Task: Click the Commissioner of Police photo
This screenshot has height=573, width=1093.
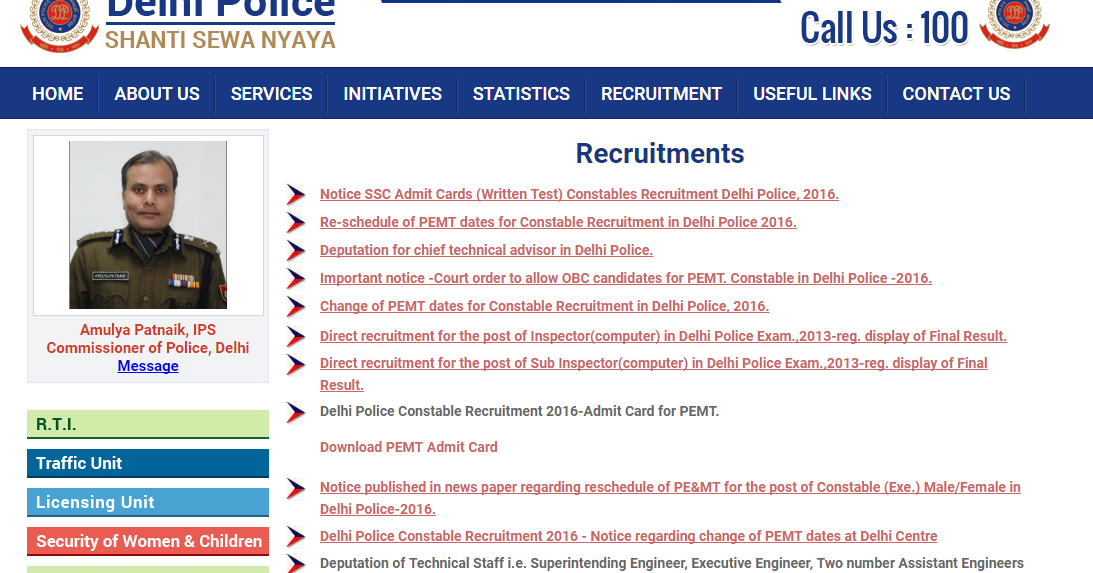Action: 148,225
